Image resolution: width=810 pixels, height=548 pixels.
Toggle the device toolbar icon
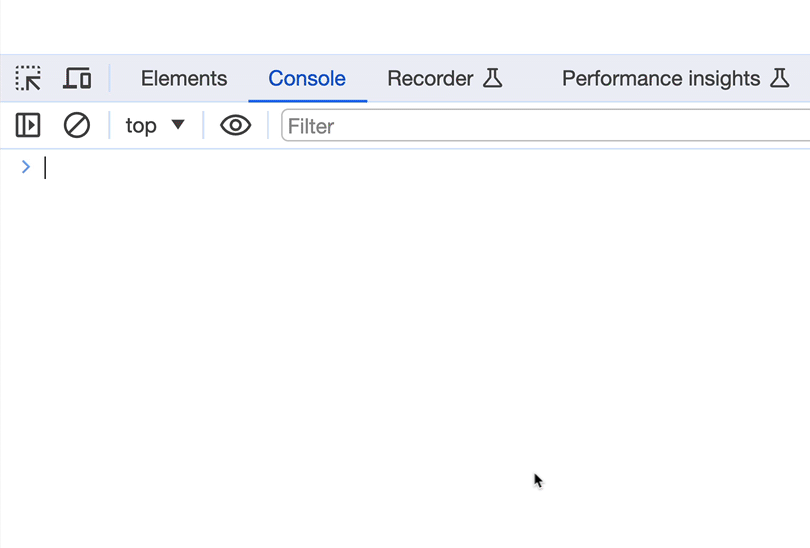(x=77, y=78)
